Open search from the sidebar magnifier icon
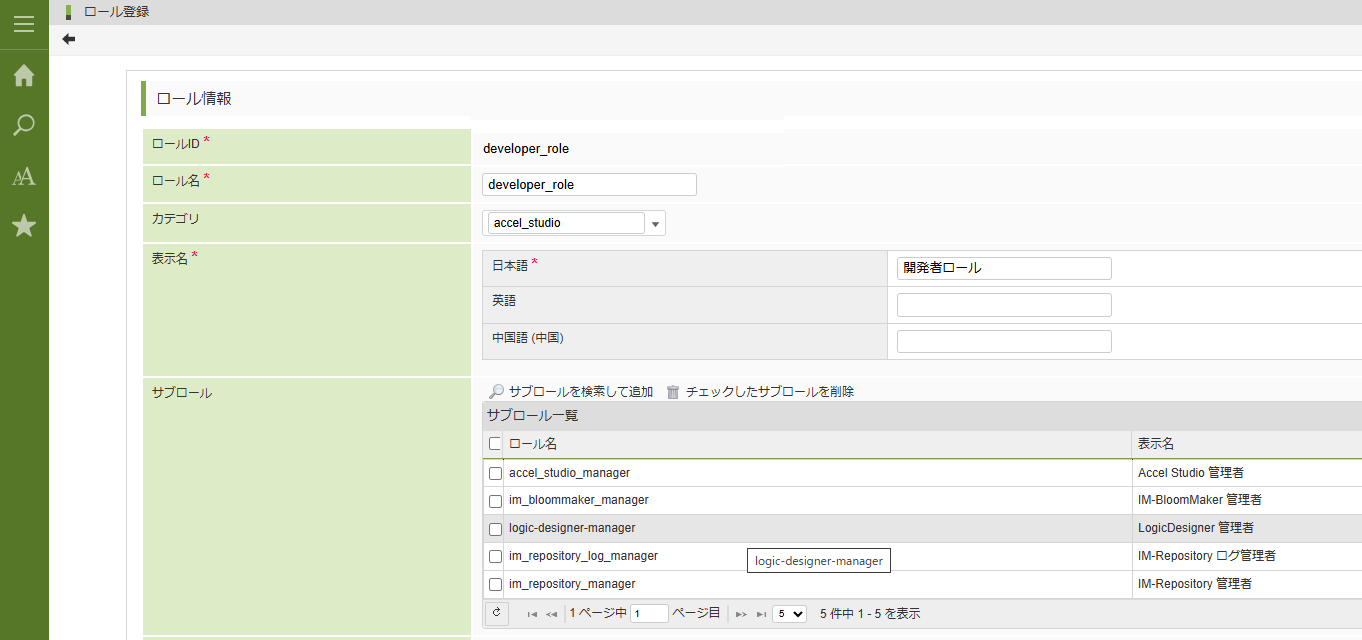 coord(24,126)
